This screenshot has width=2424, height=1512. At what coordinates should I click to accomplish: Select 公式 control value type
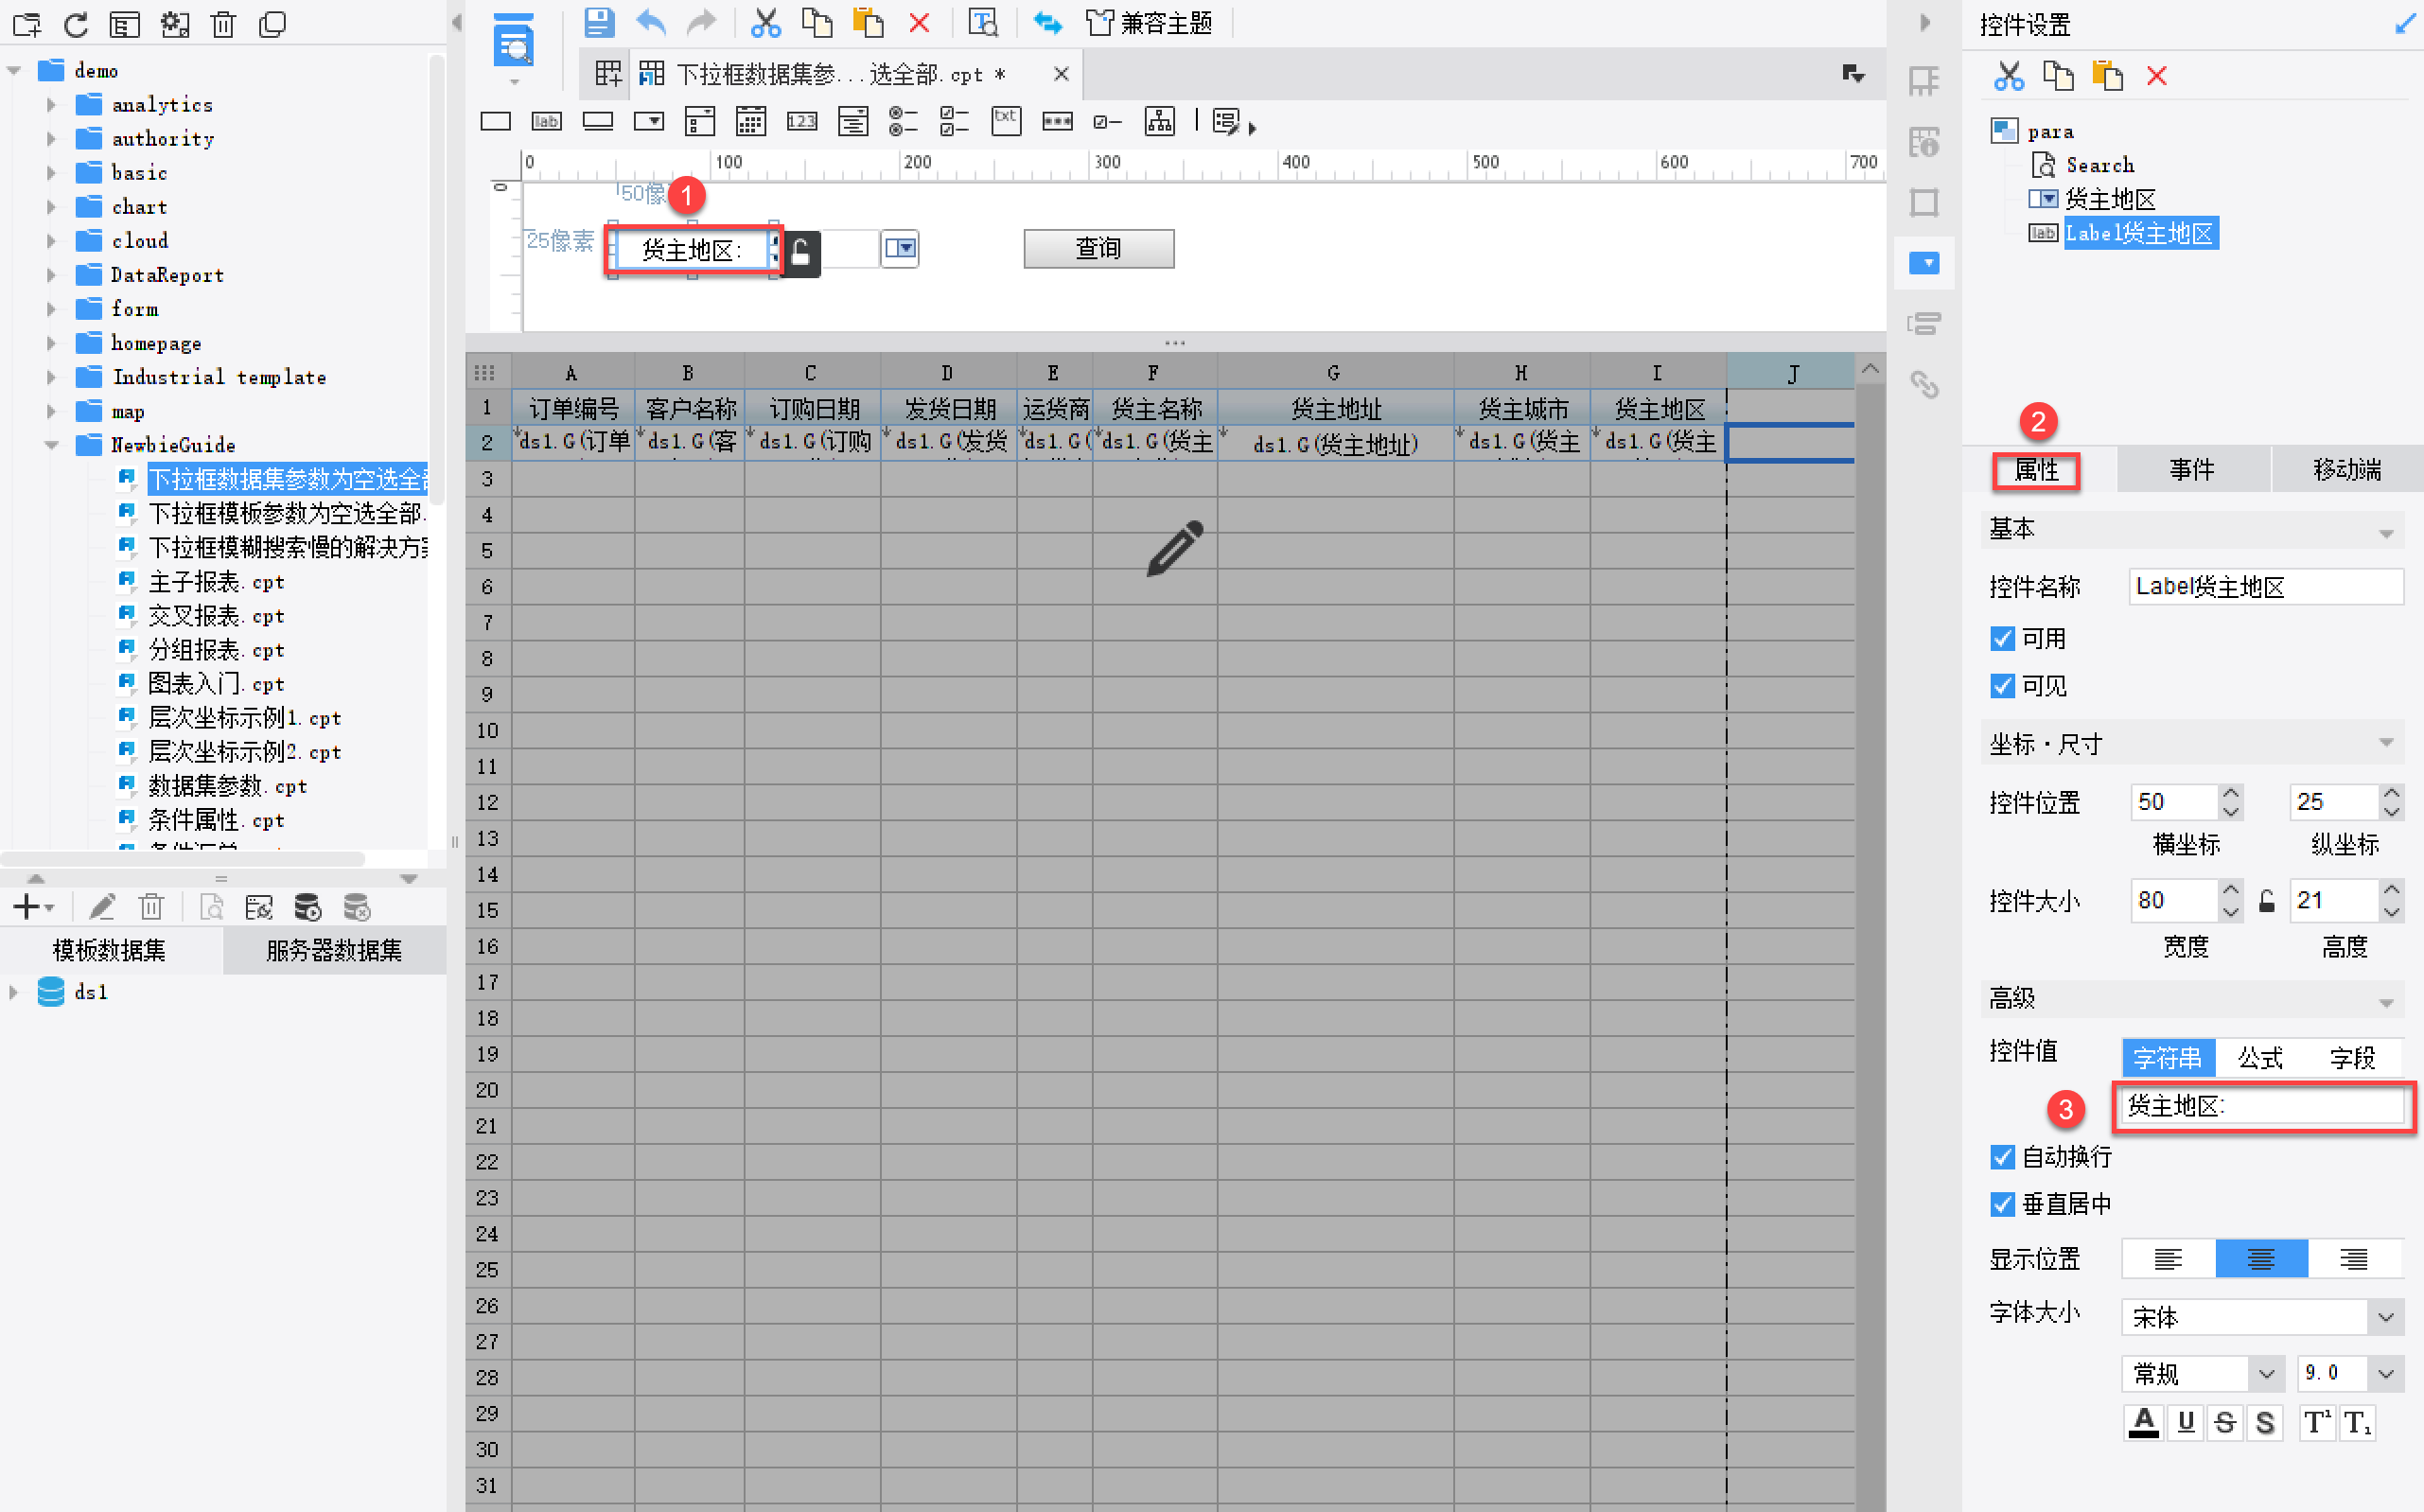coord(2260,1057)
